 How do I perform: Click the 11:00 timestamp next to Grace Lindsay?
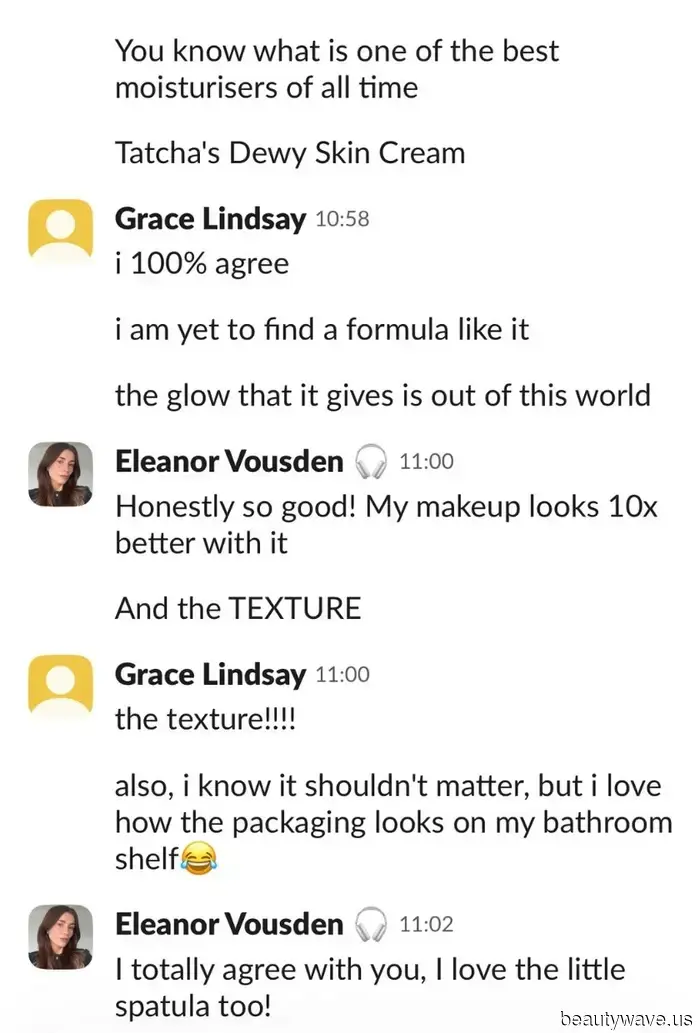[x=342, y=675]
